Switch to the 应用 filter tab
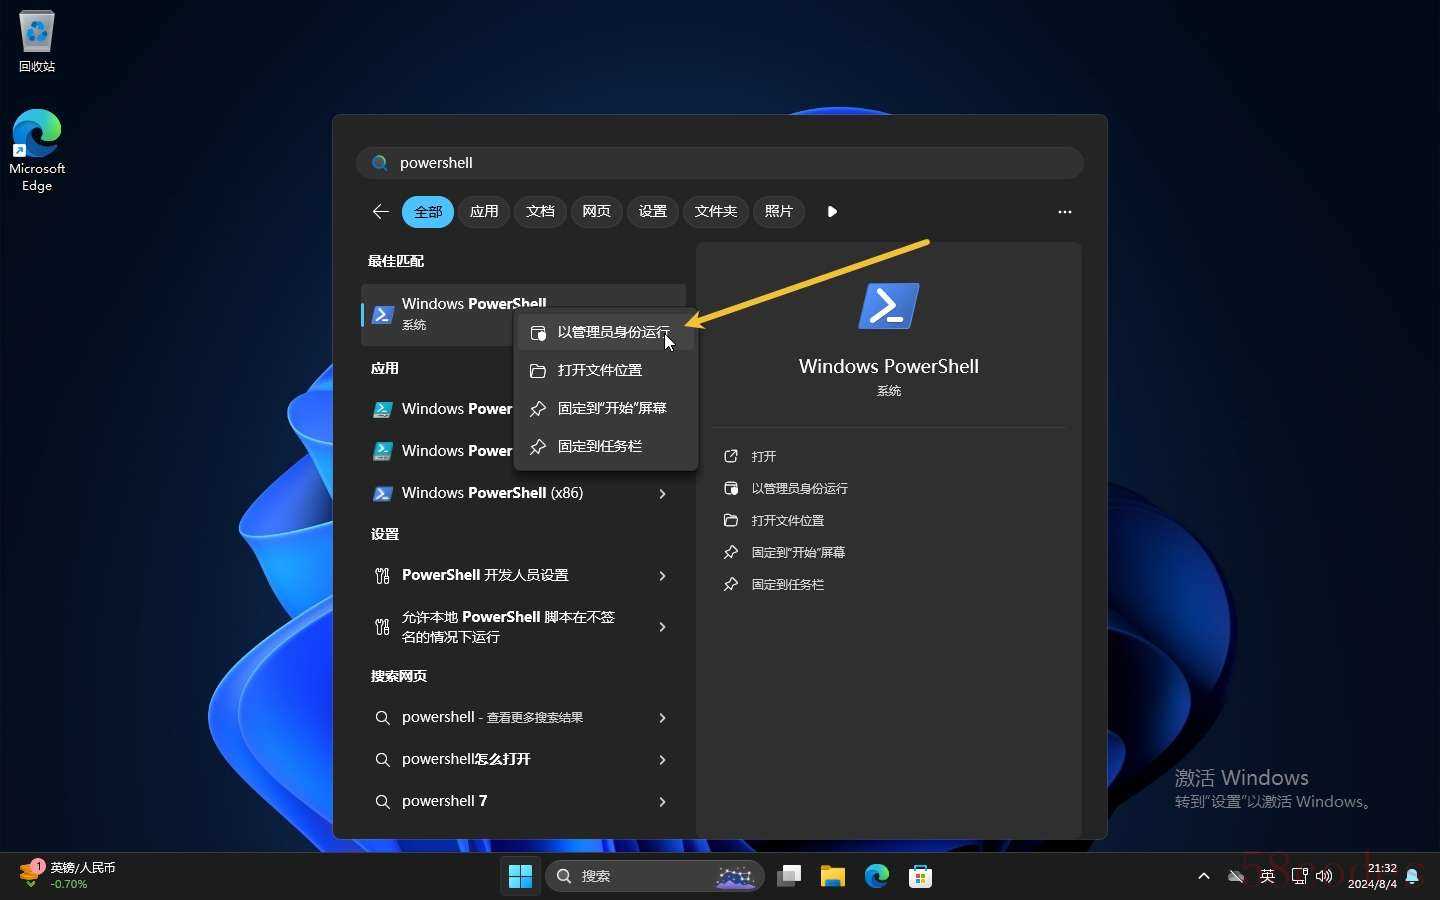This screenshot has width=1440, height=900. [x=484, y=211]
